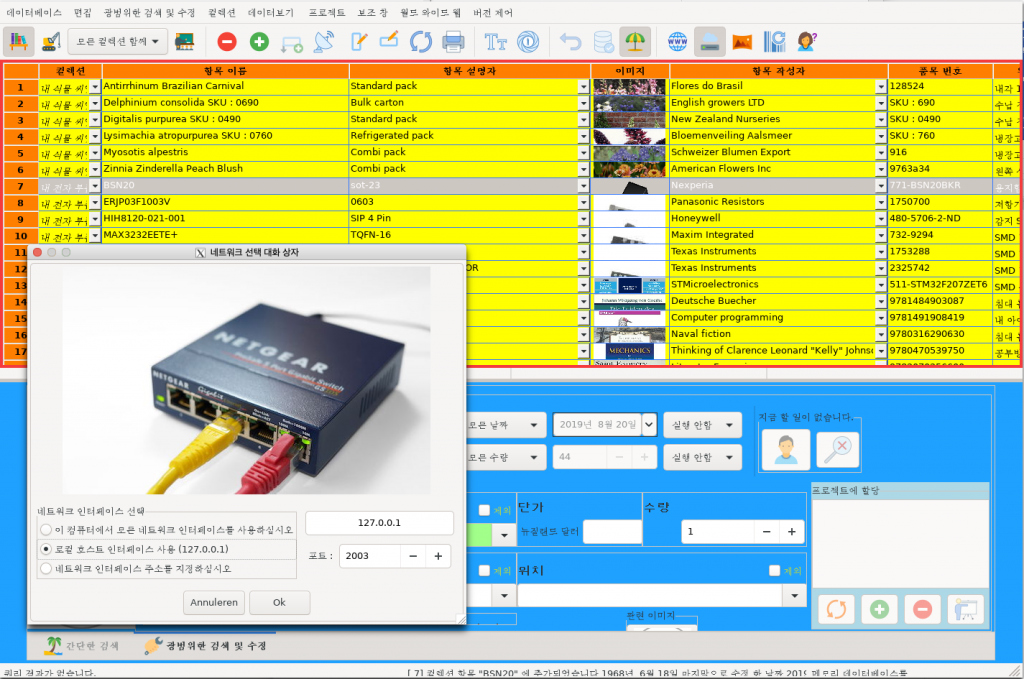
Task: Click the 뉴질랜드 달러 price input field
Action: point(612,531)
